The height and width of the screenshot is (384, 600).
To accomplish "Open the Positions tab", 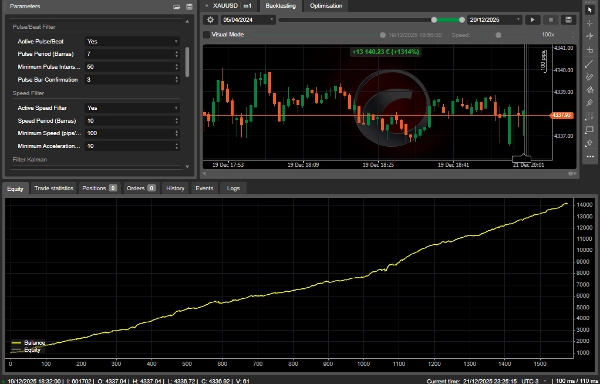I will pos(99,189).
